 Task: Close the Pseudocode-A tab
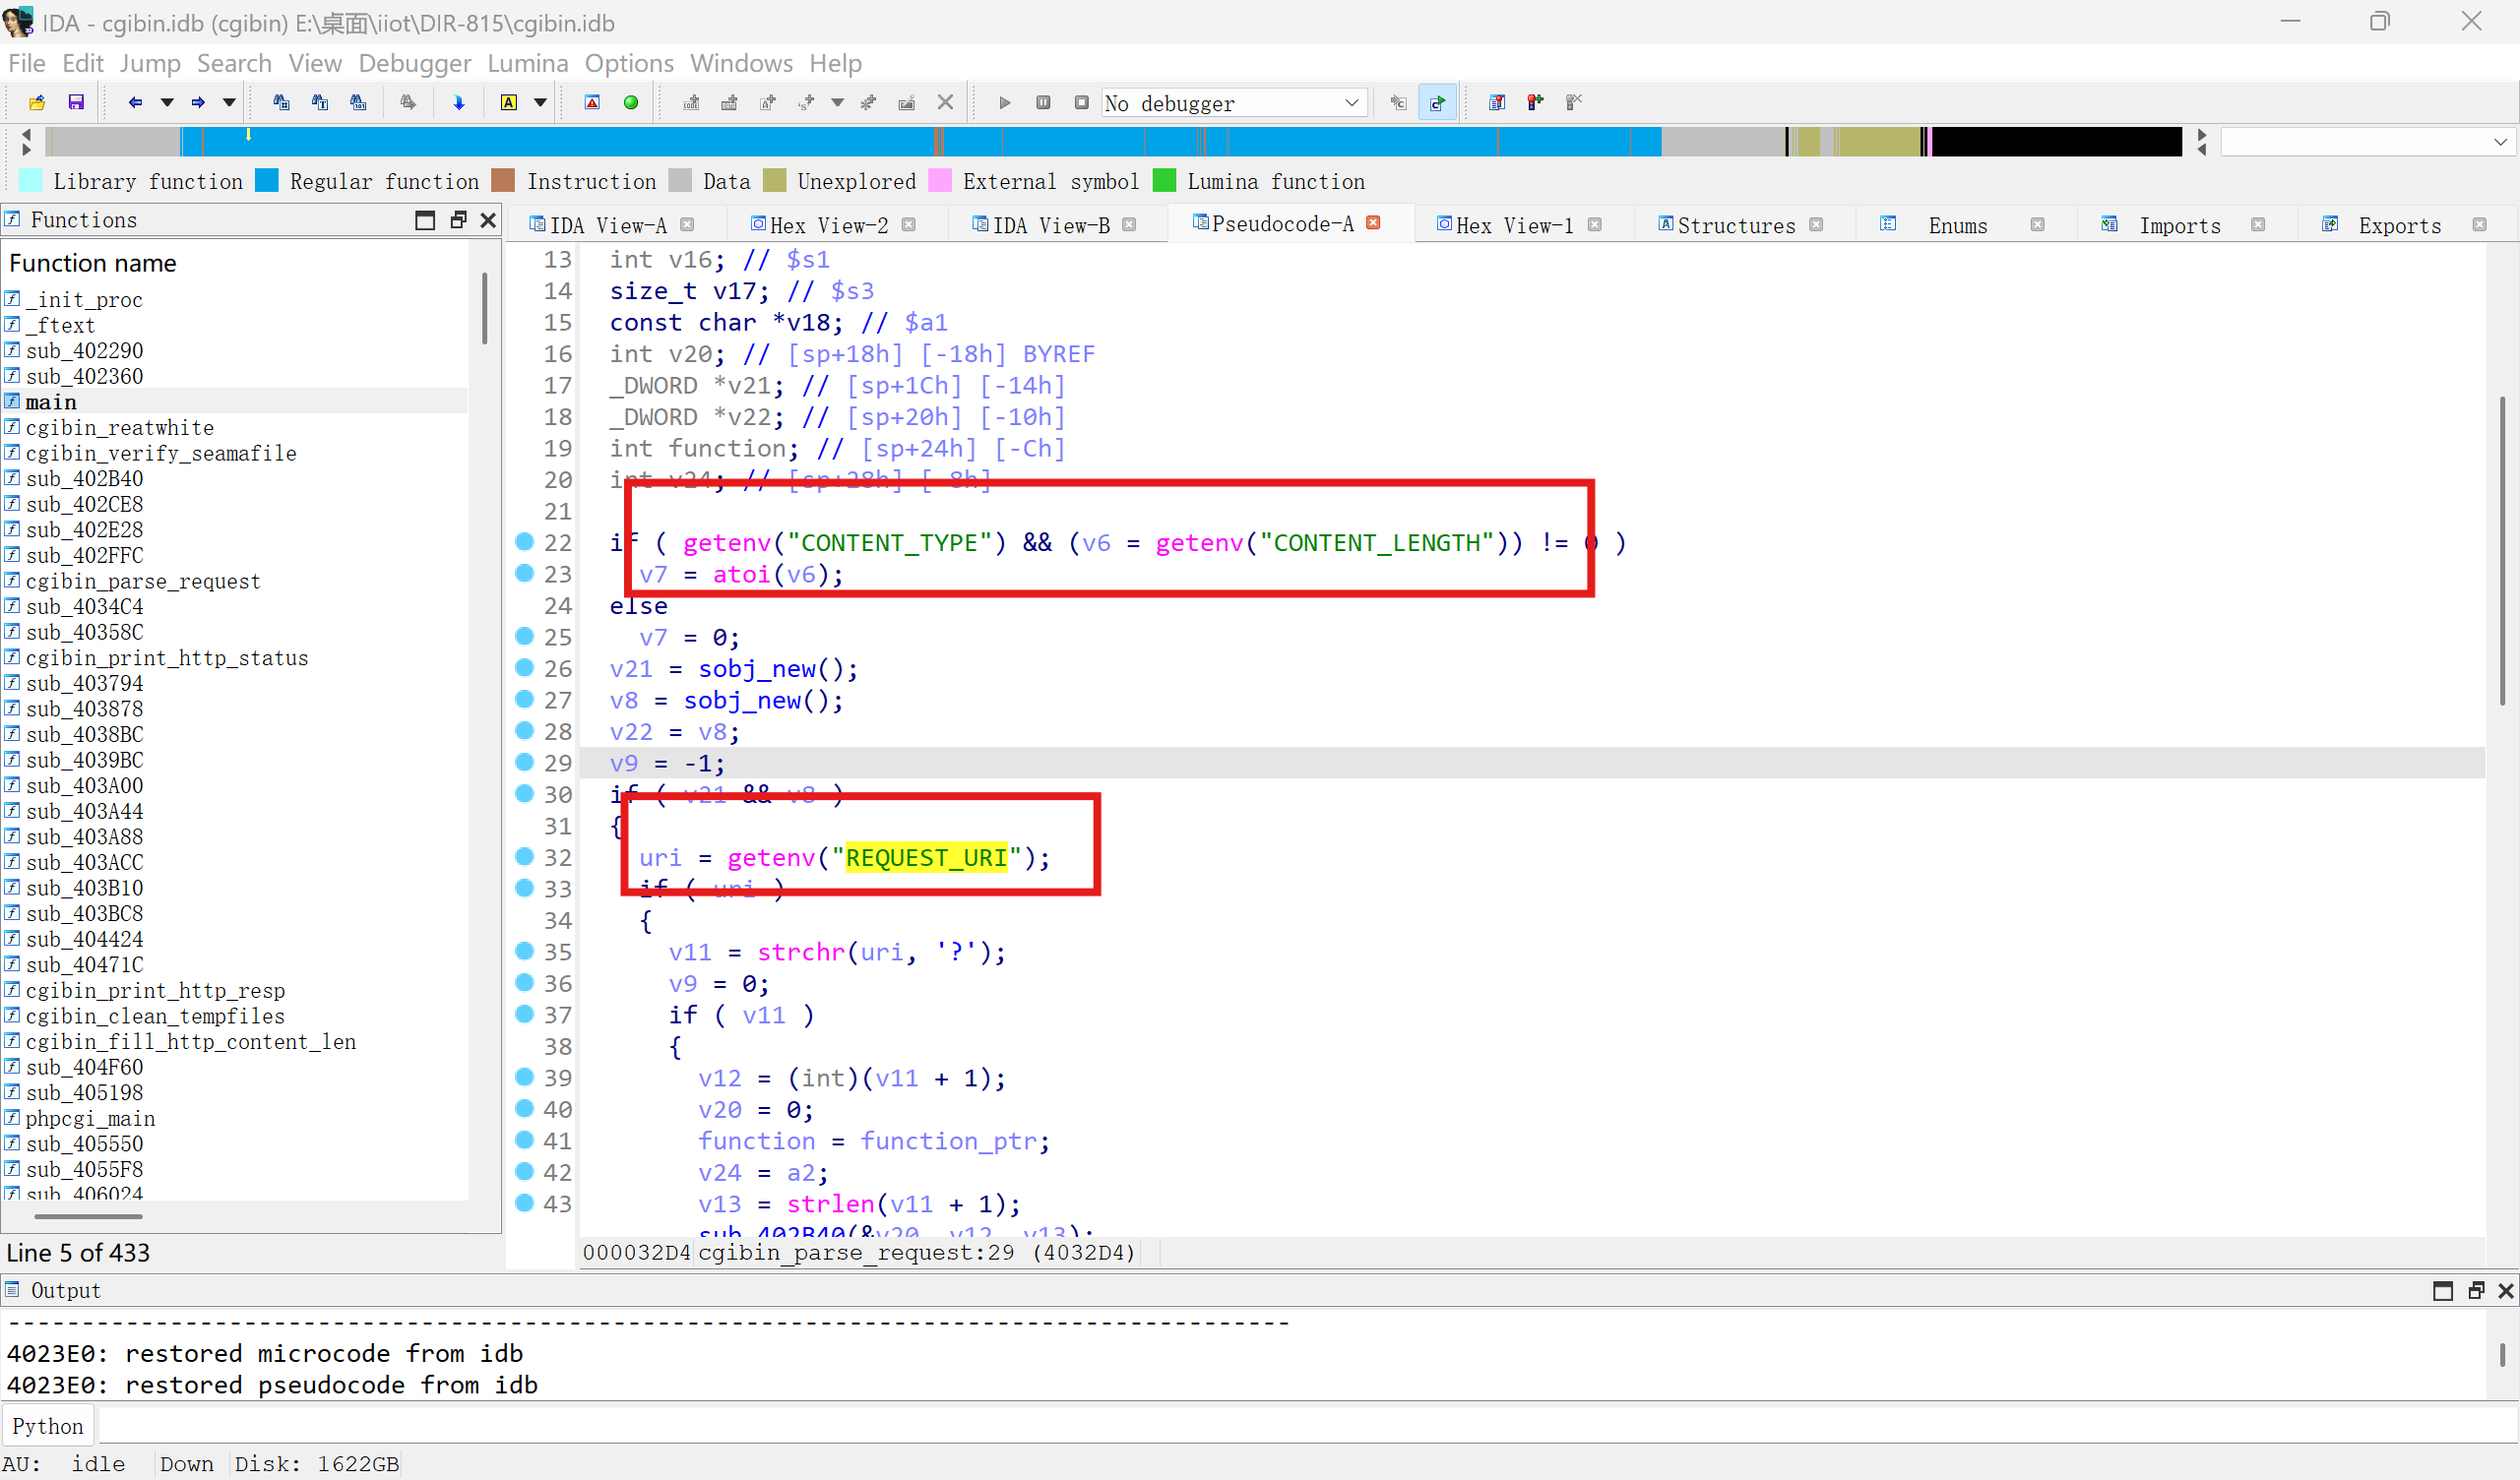(x=1373, y=223)
